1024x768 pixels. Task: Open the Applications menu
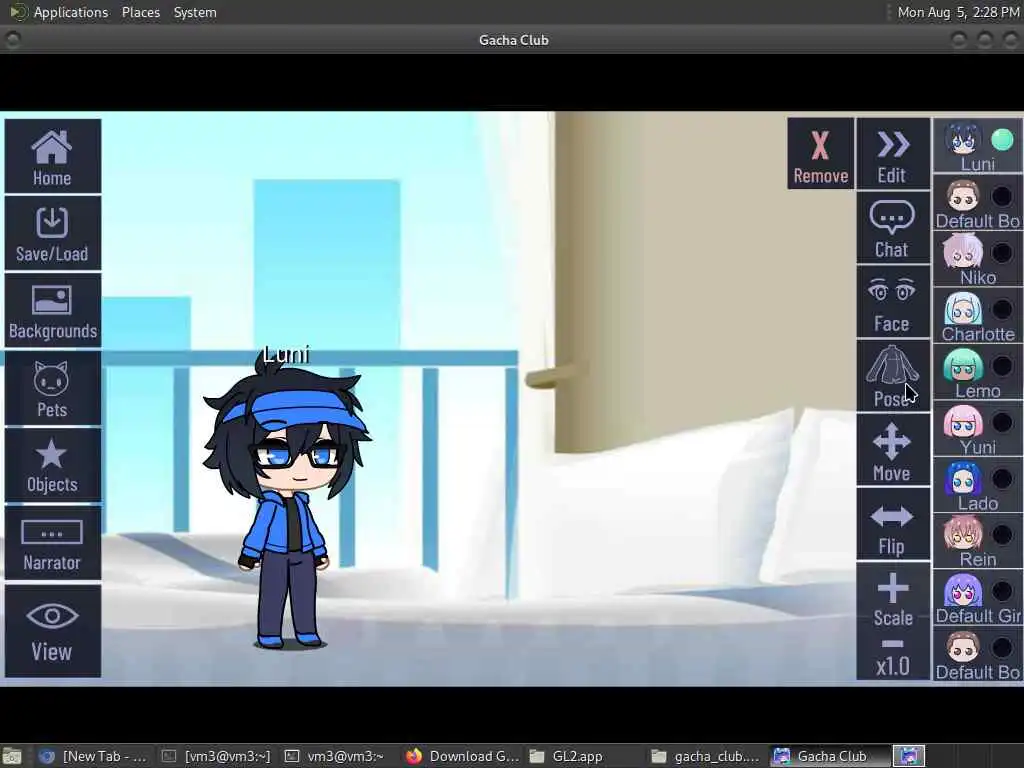71,12
